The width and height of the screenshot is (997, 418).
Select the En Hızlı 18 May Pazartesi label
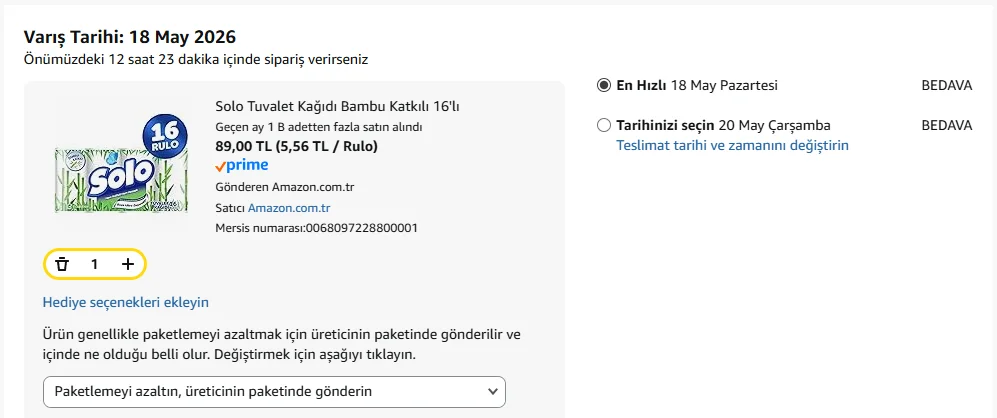[697, 85]
